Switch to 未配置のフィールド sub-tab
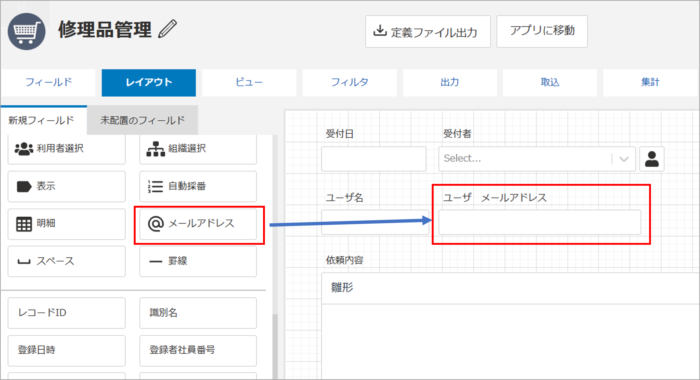The image size is (700, 380). pyautogui.click(x=142, y=120)
